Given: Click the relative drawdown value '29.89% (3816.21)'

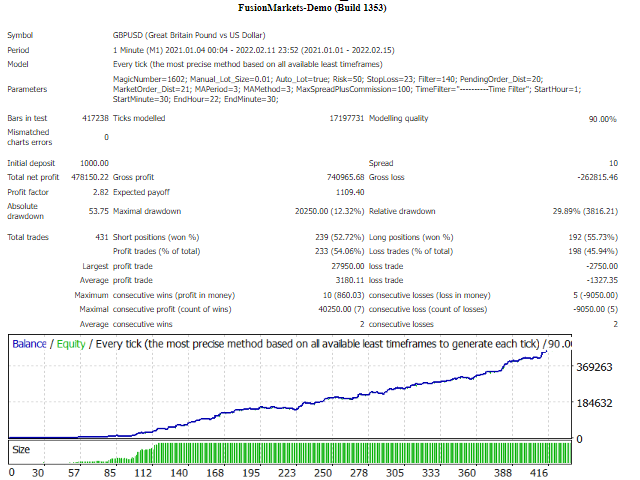Looking at the screenshot, I should [x=585, y=211].
